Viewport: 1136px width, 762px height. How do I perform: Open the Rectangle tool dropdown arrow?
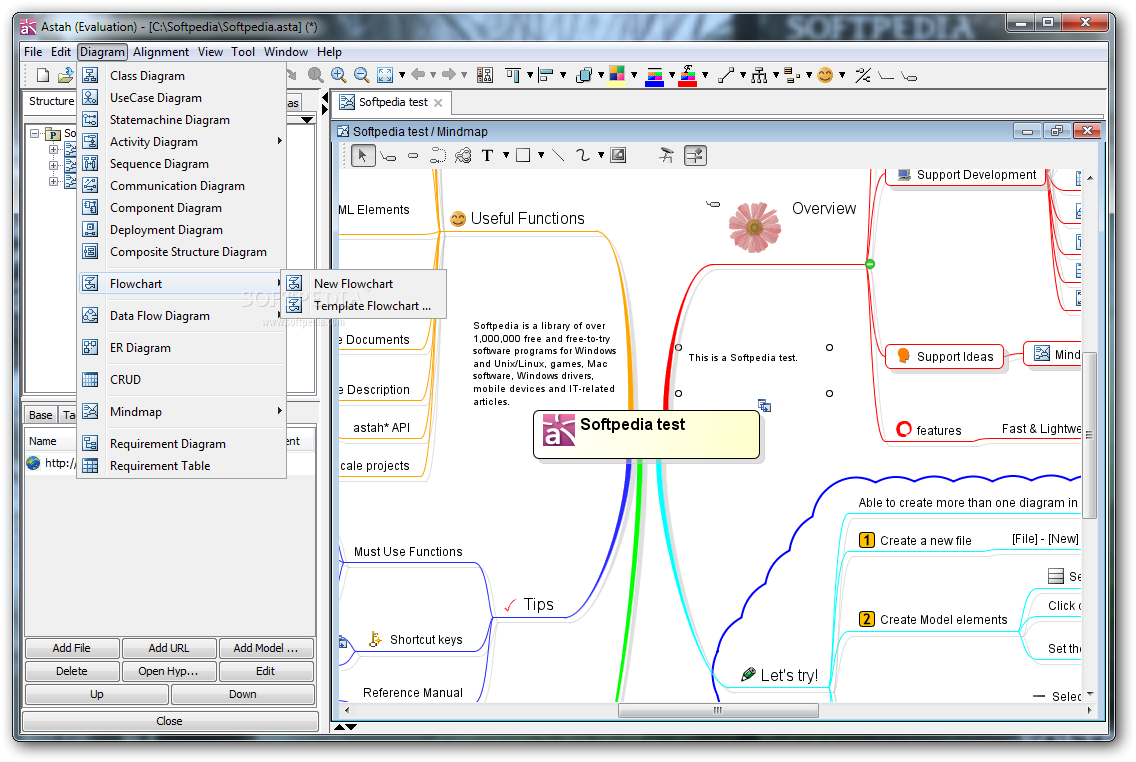pyautogui.click(x=541, y=156)
